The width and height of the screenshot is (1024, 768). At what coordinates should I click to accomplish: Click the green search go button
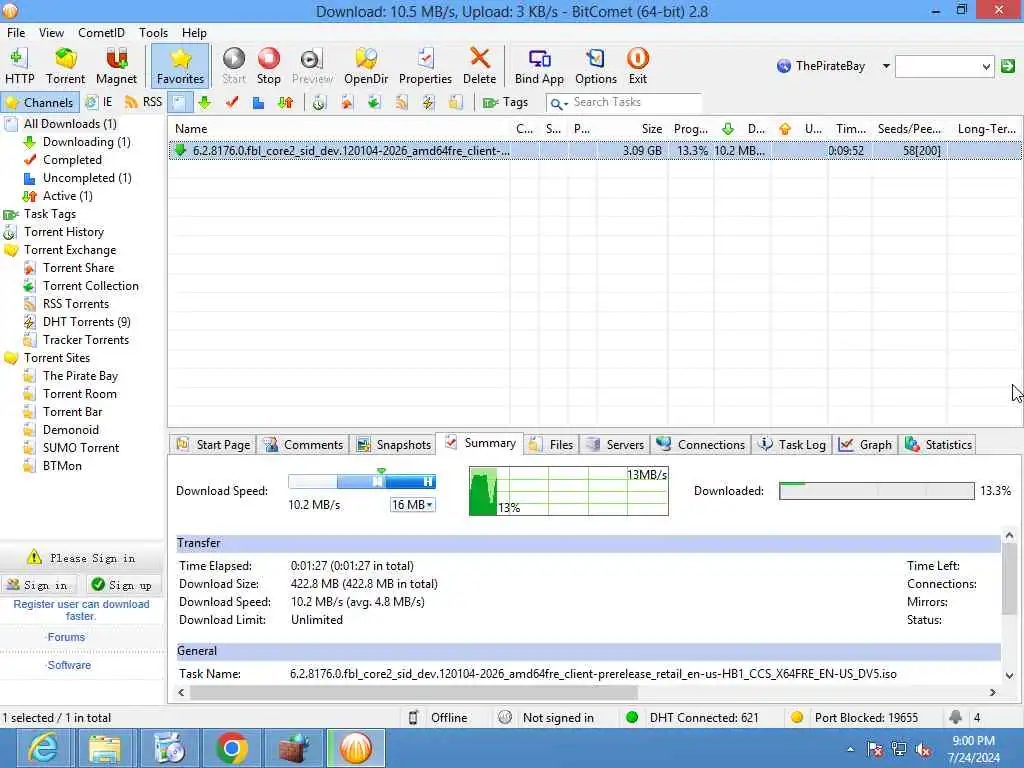(1008, 66)
